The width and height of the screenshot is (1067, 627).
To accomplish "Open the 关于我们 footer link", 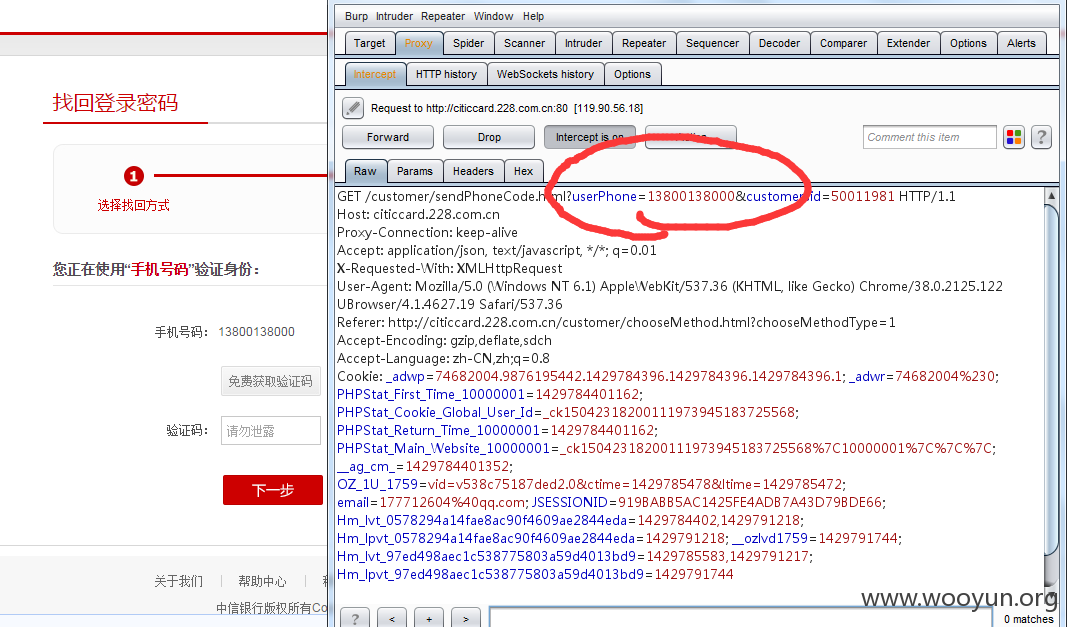I will pos(178,581).
